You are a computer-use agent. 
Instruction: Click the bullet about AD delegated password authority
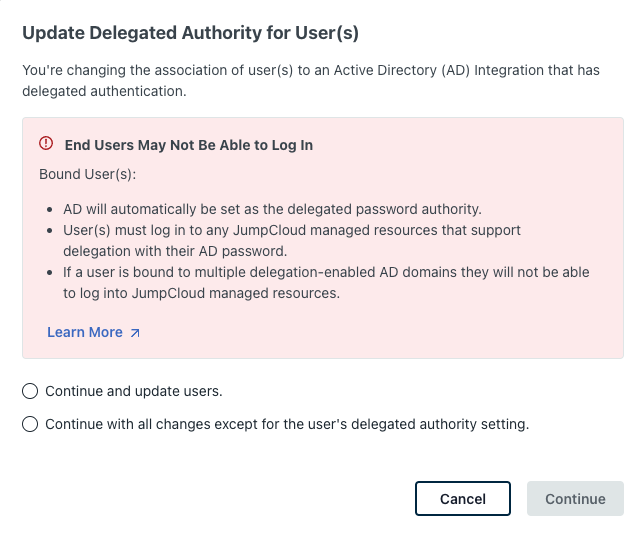click(272, 209)
